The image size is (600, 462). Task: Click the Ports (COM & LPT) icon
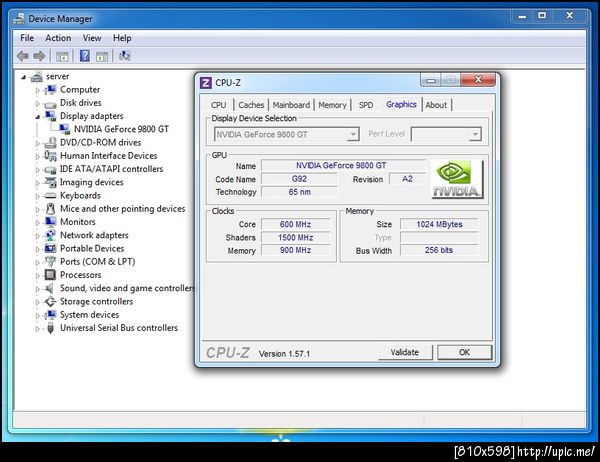coord(50,262)
